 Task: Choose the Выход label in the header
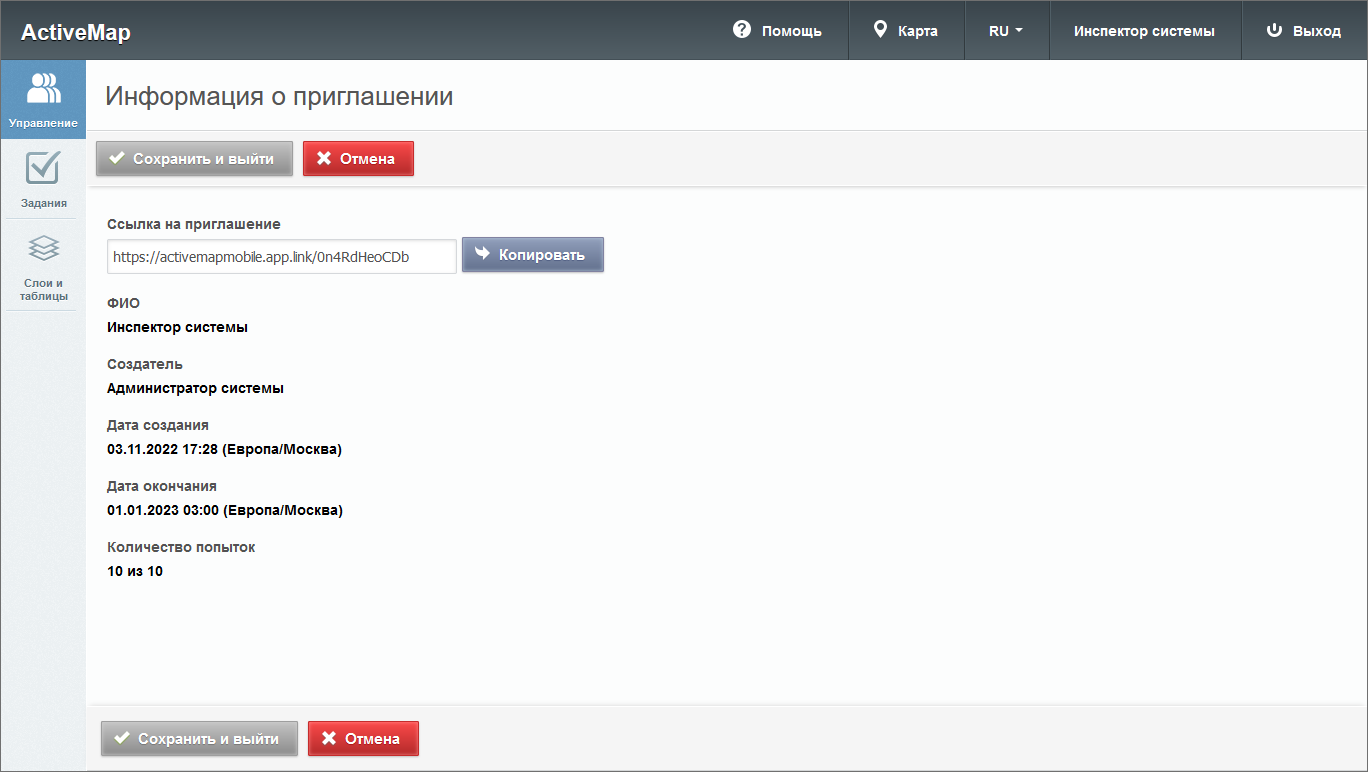click(1316, 31)
